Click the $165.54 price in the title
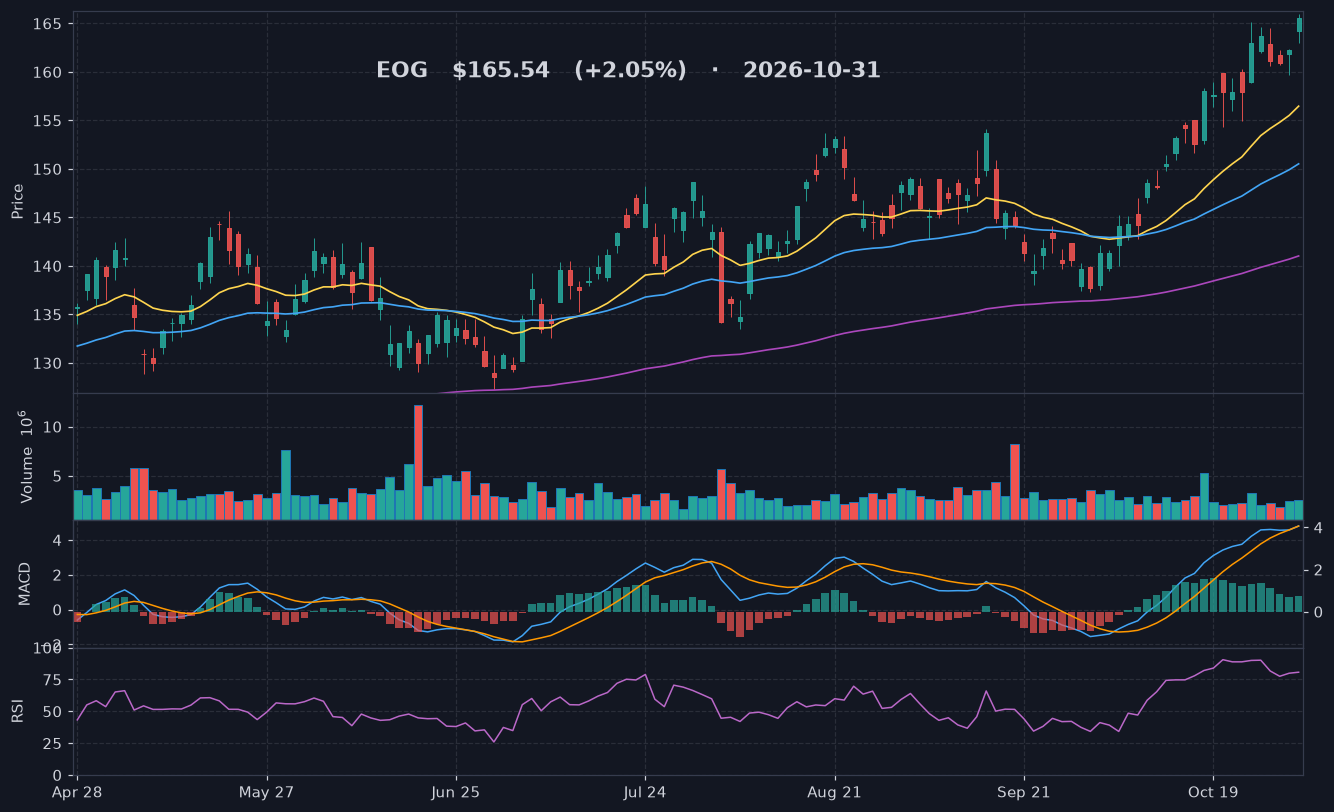 [501, 71]
